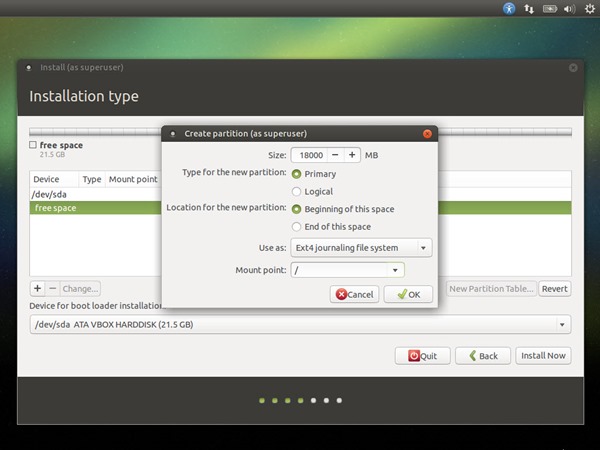Toggle the free space checkbox
600x450 pixels.
[x=33, y=145]
